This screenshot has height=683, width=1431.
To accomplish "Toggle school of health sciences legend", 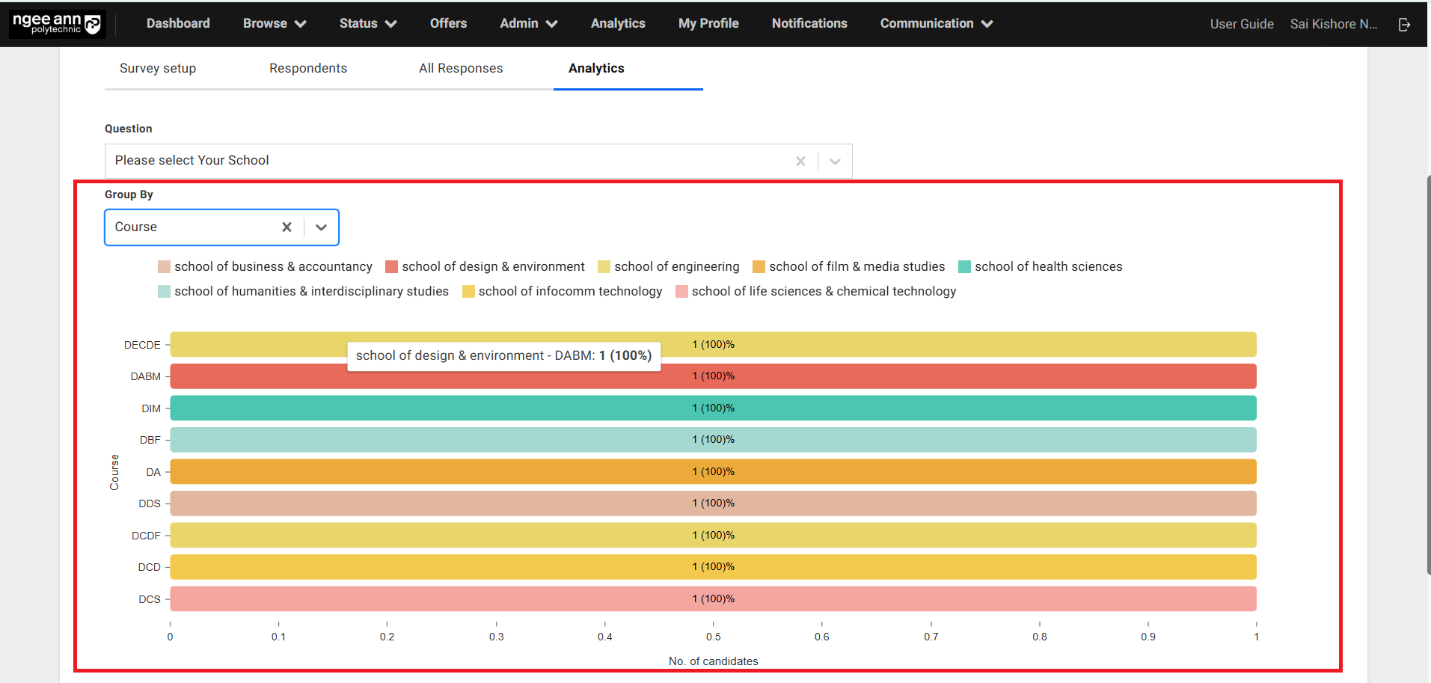I will [x=1040, y=267].
